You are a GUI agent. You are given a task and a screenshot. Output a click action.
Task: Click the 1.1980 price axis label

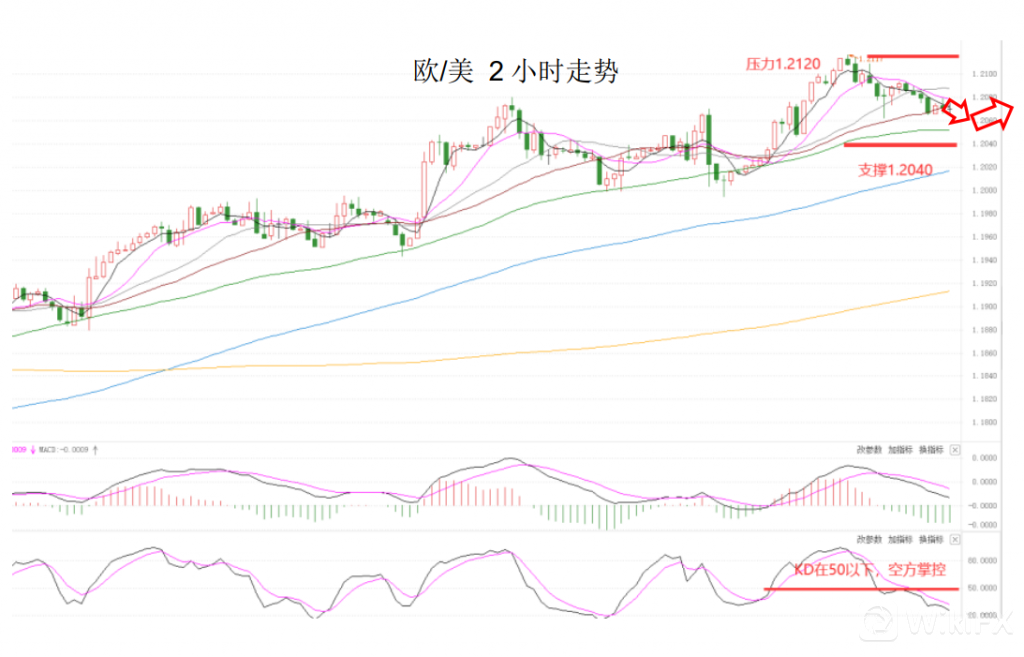tap(984, 214)
